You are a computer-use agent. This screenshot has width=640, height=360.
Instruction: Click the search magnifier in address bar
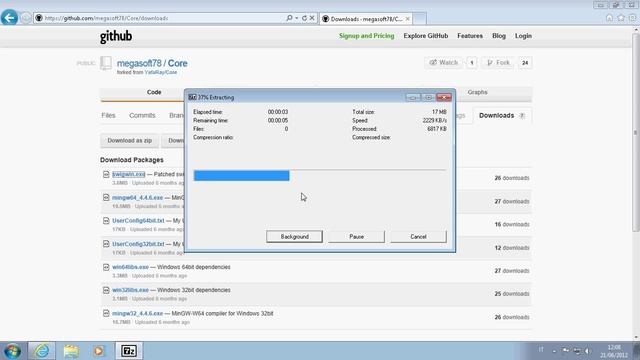point(289,18)
